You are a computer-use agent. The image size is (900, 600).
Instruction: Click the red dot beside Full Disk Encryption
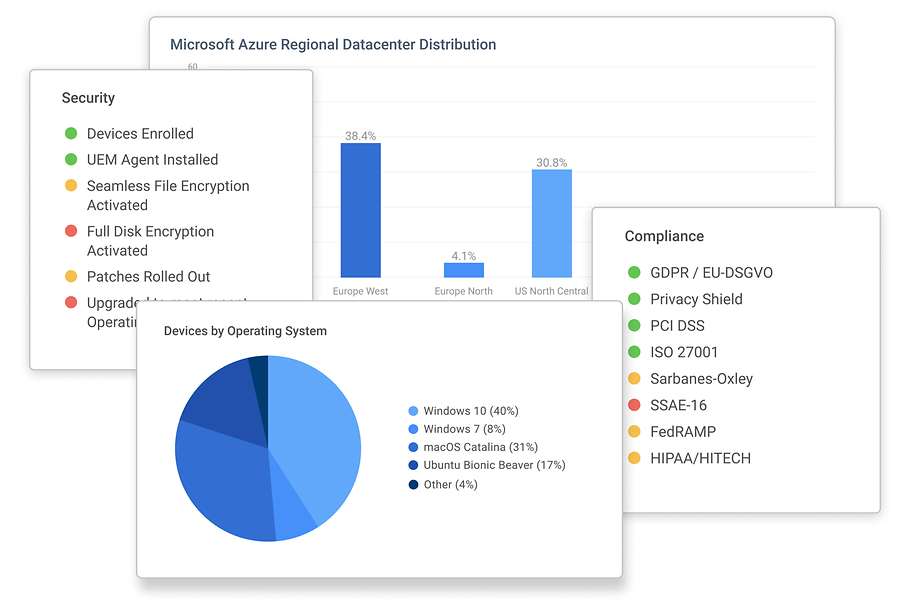(x=71, y=231)
